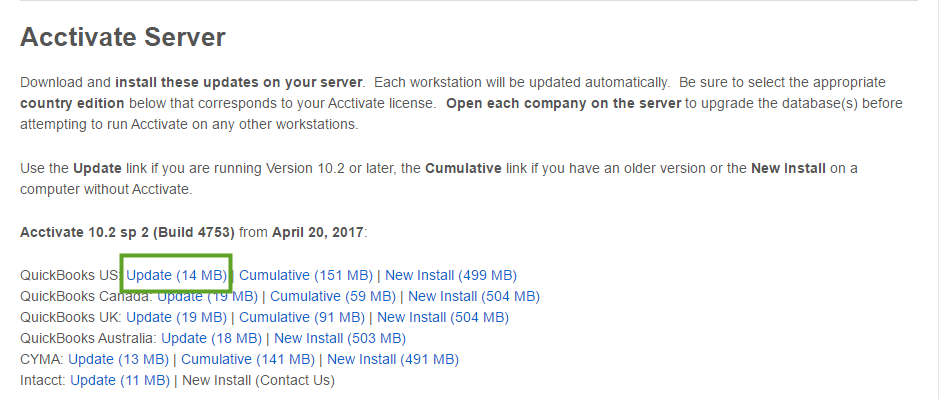The height and width of the screenshot is (399, 939).
Task: Download QuickBooks Australia Update (18 MB)
Action: tap(211, 338)
